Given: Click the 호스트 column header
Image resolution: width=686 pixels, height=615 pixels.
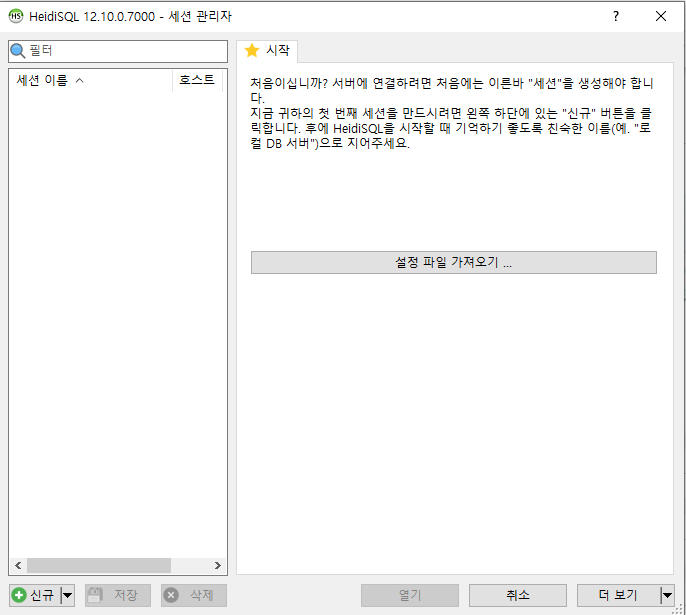Looking at the screenshot, I should 197,80.
